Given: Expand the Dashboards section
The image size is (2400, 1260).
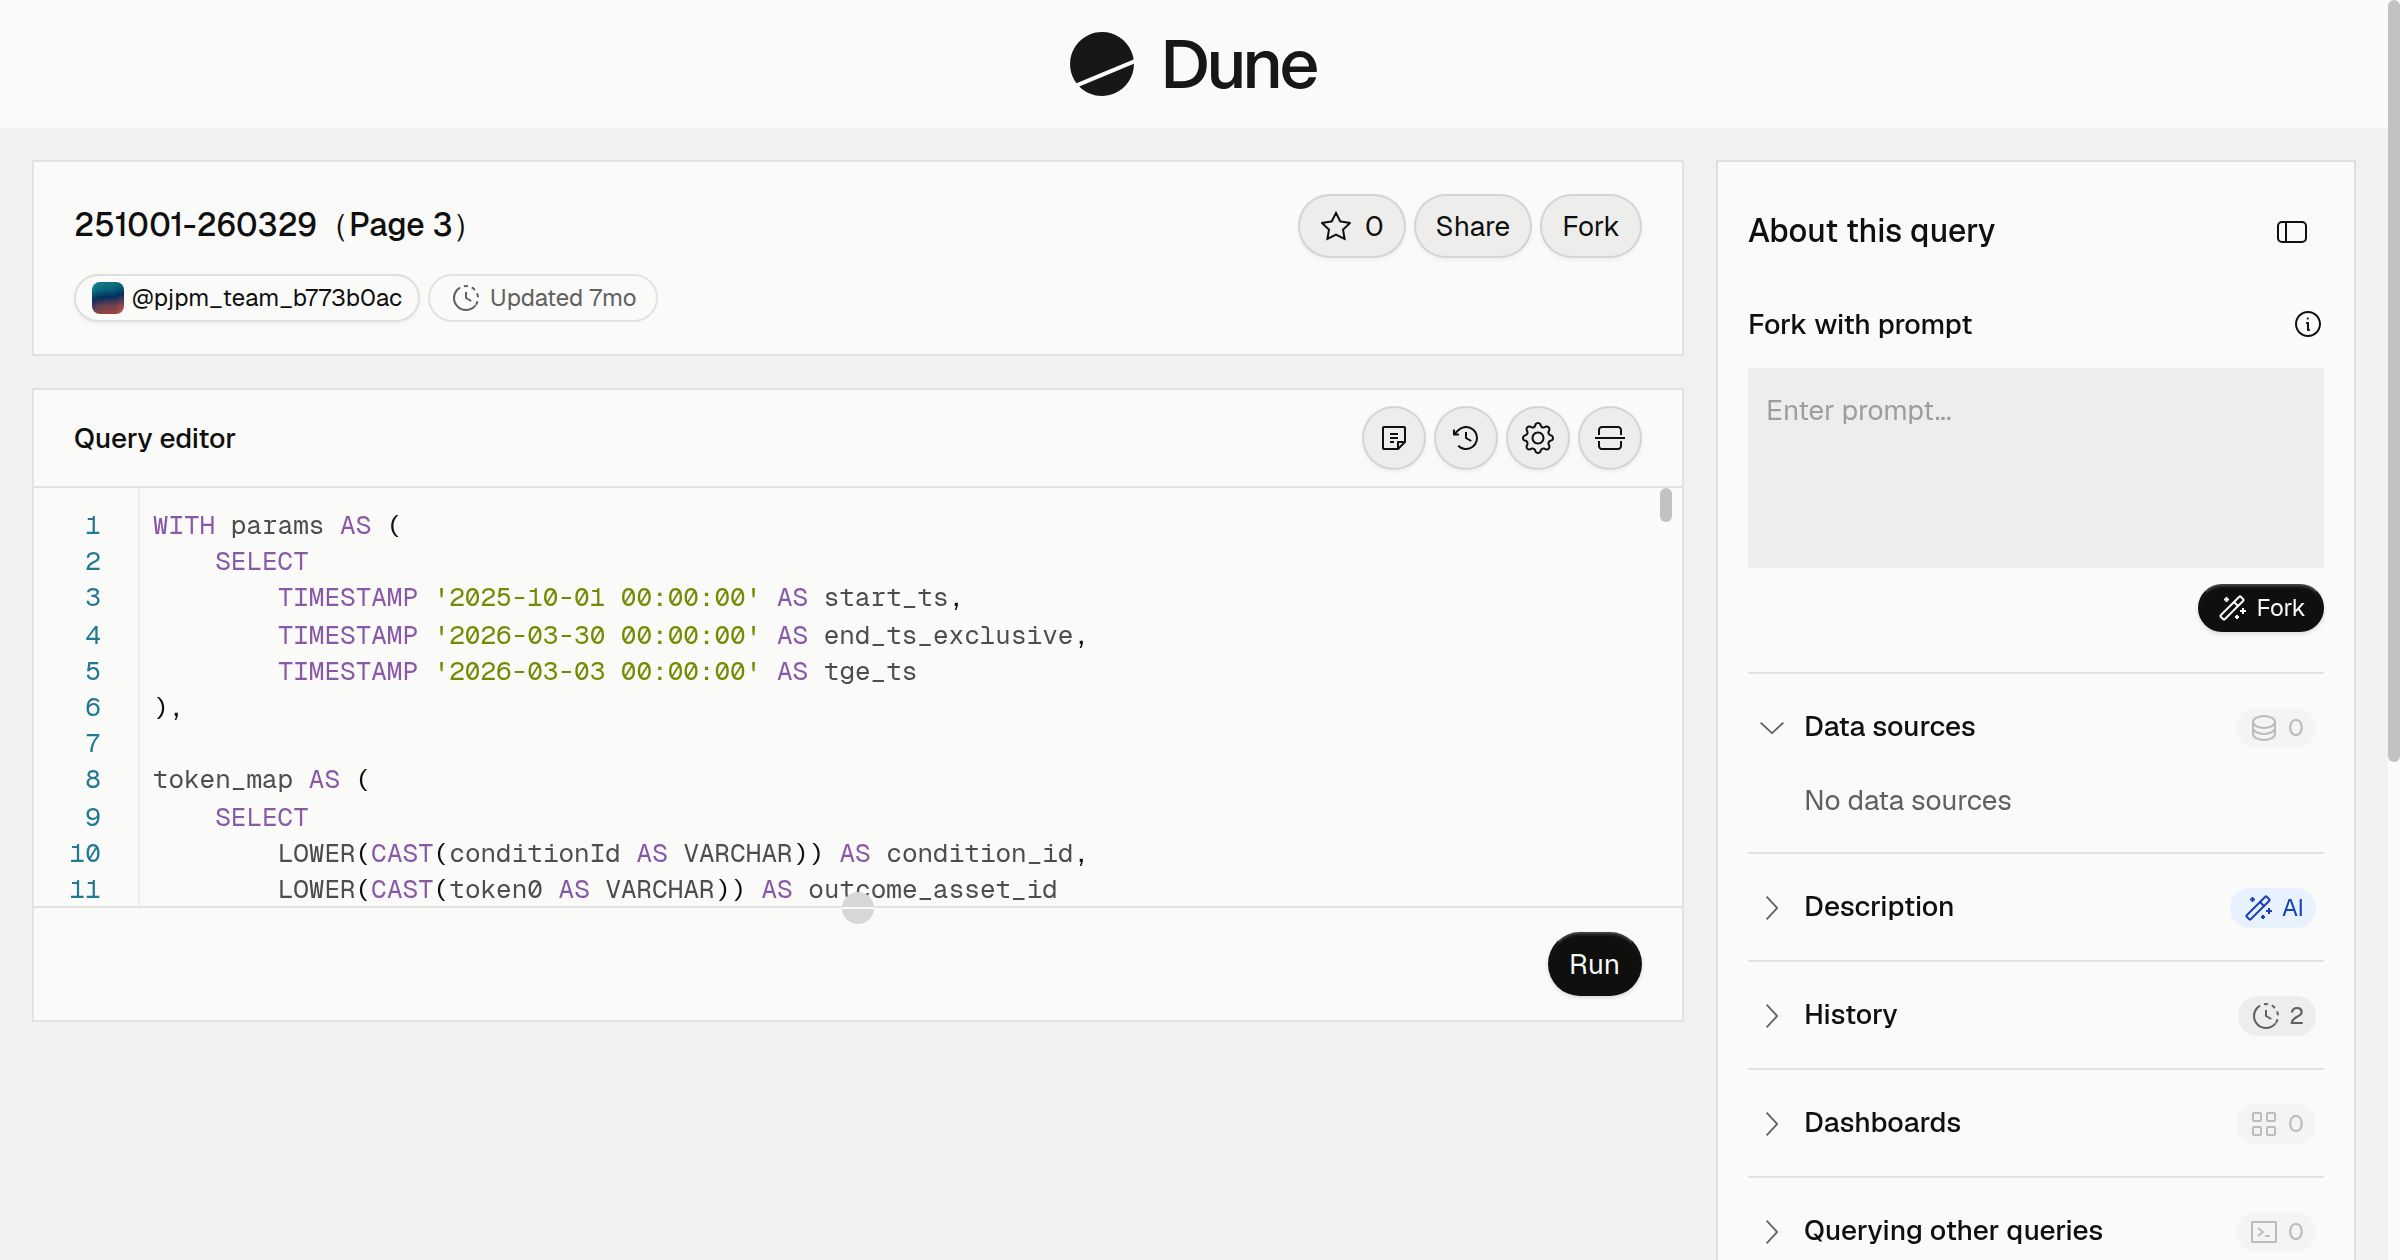Looking at the screenshot, I should point(1772,1123).
